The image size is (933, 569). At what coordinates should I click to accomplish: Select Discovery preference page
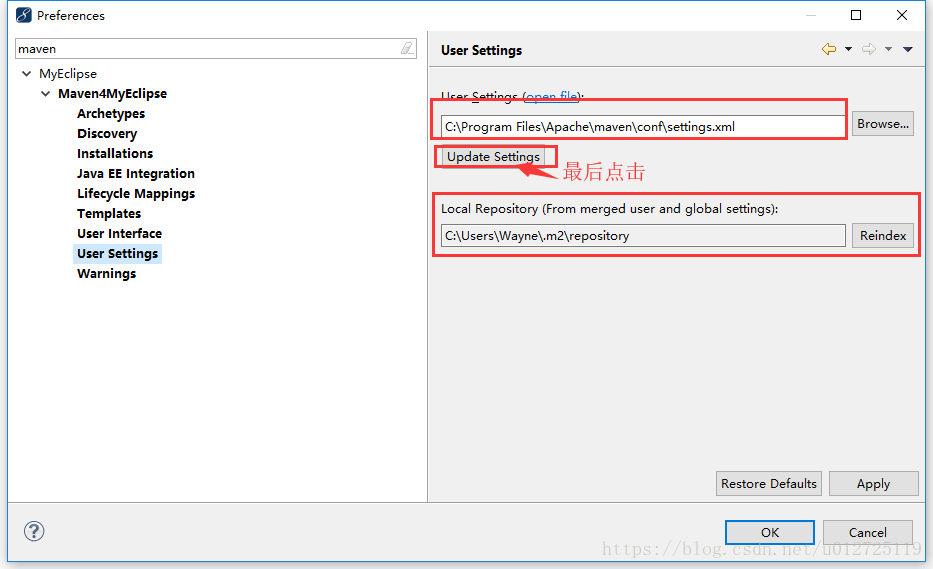107,134
